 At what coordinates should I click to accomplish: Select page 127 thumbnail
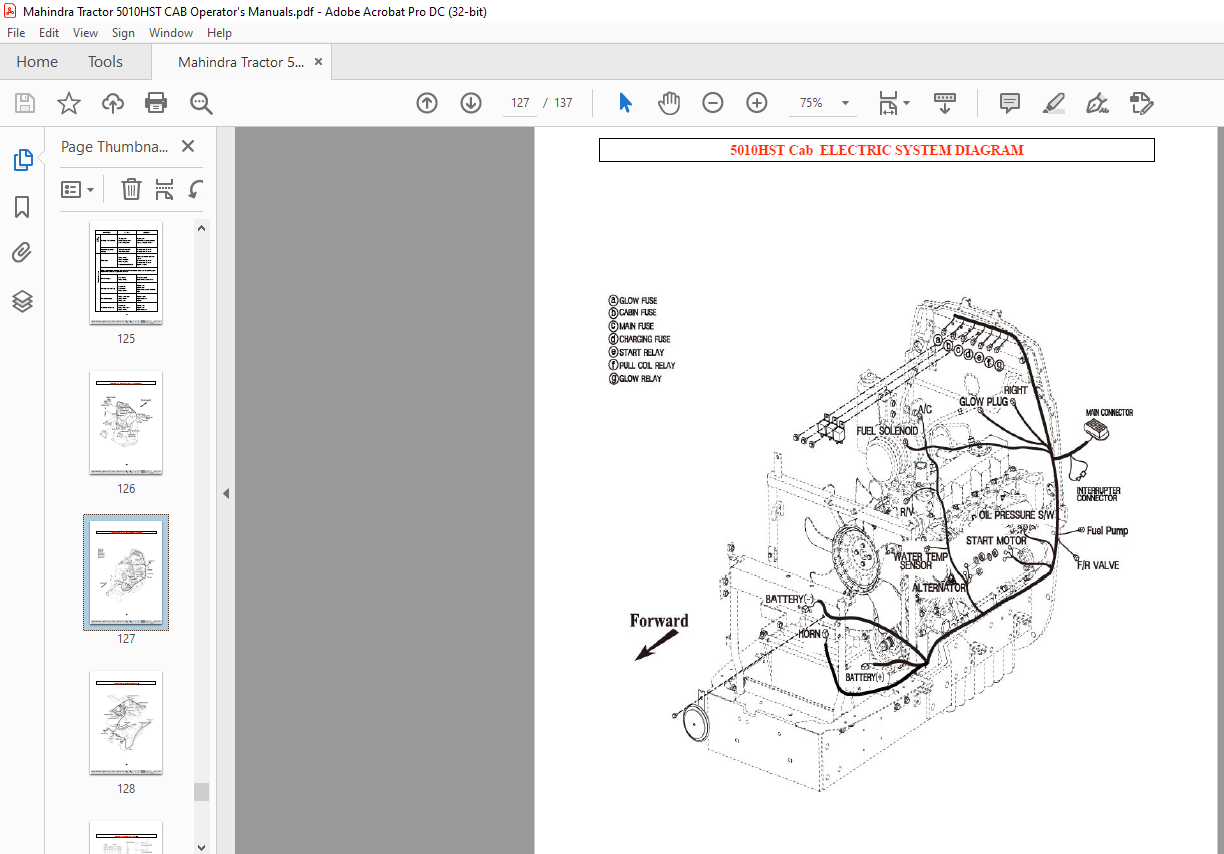126,573
